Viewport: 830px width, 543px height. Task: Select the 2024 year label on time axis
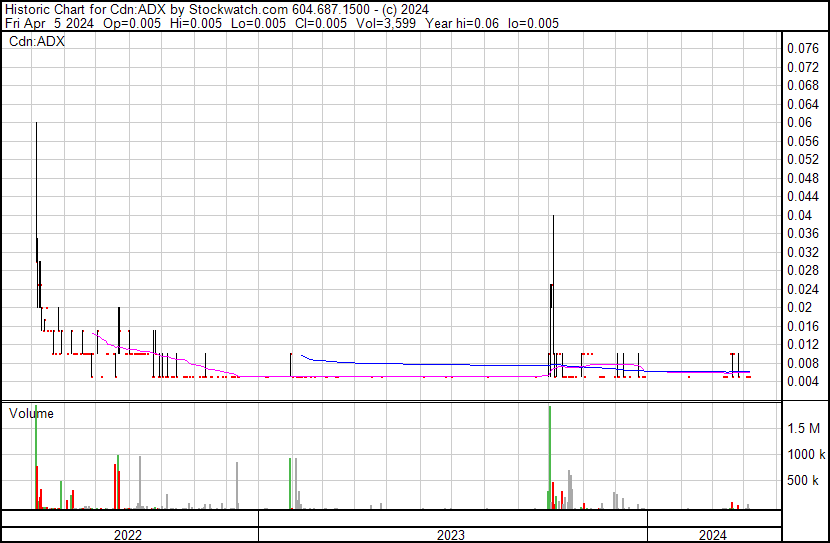click(712, 535)
